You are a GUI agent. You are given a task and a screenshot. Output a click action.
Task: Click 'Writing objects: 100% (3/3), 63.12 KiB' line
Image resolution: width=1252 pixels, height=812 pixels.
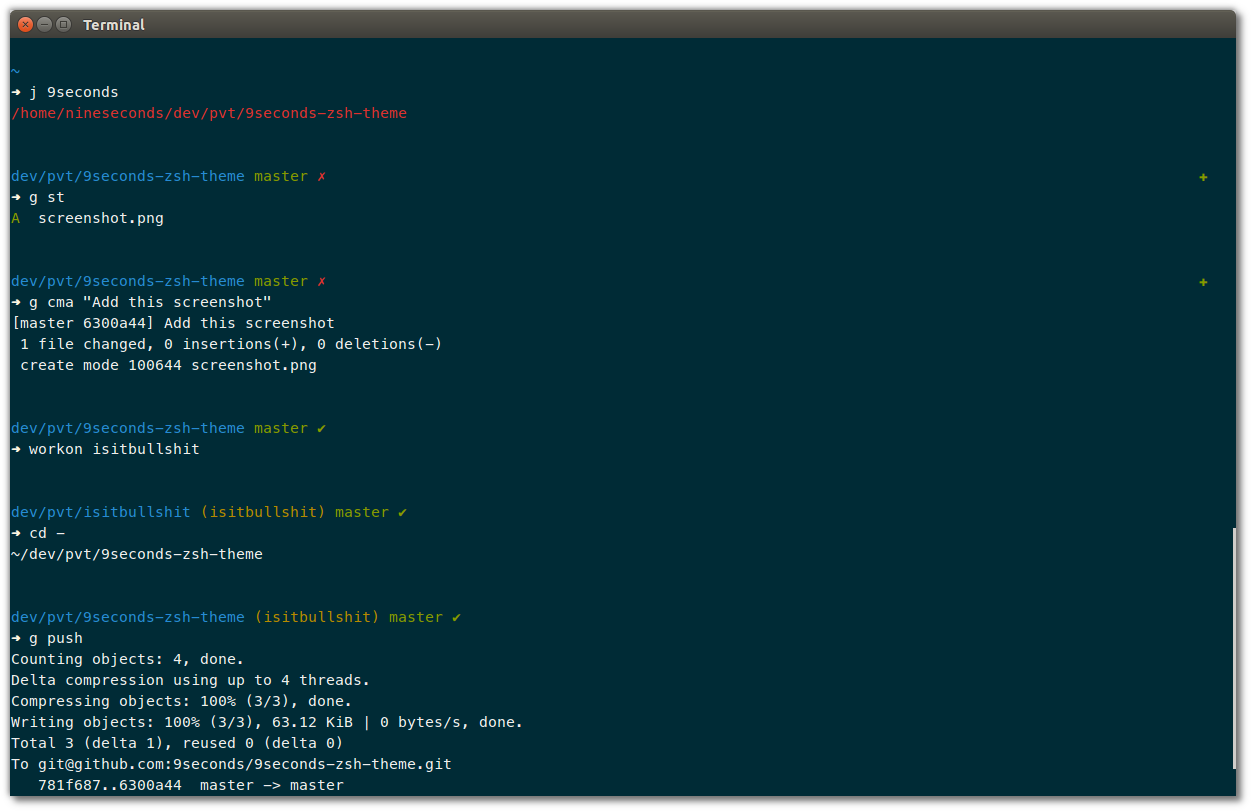[x=267, y=722]
